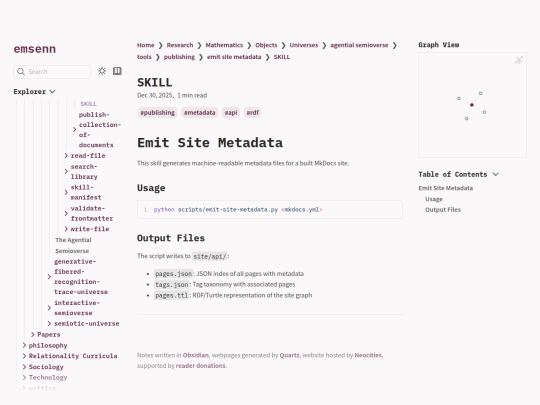This screenshot has width=540, height=405.
Task: Click the Graph View heading
Action: tap(439, 45)
